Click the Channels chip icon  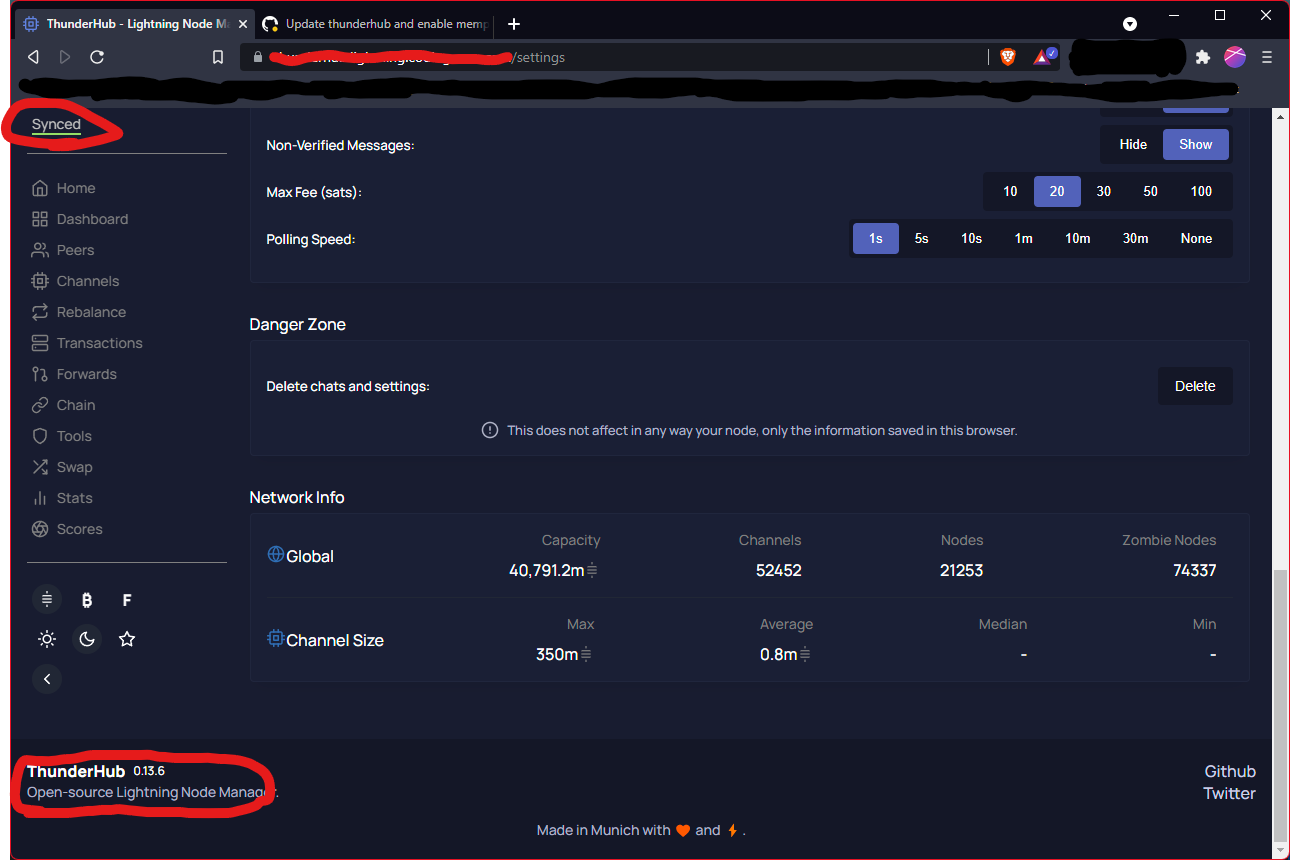click(40, 281)
